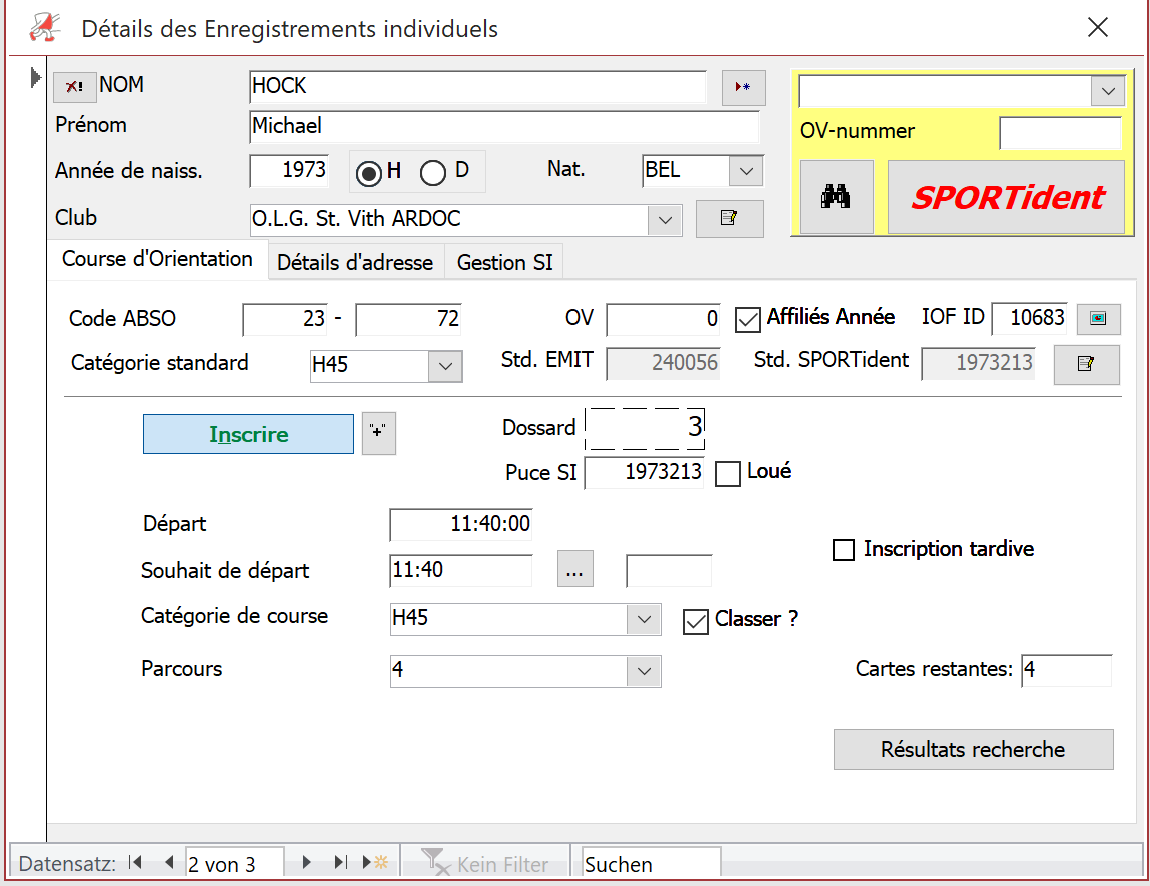
Task: Open the Gestion SI tab
Action: coord(505,263)
